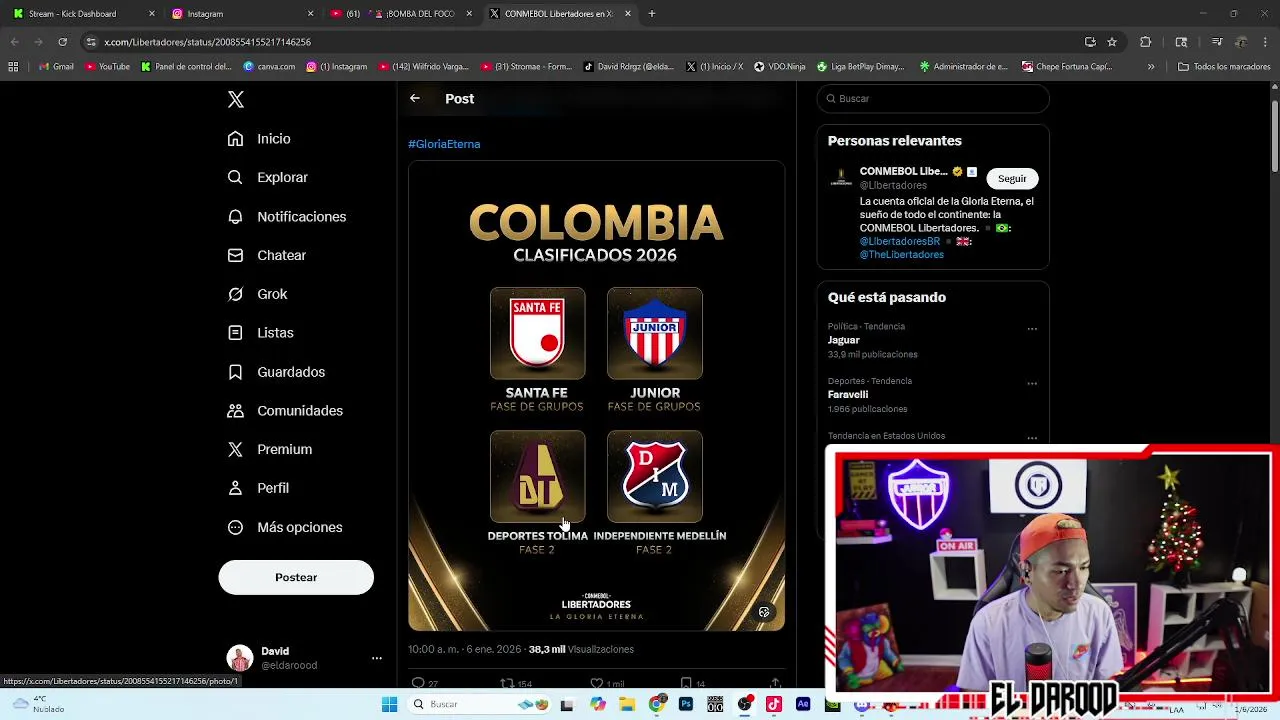Open File Explorer from the taskbar
Screen dimensions: 1280x720
click(x=627, y=704)
